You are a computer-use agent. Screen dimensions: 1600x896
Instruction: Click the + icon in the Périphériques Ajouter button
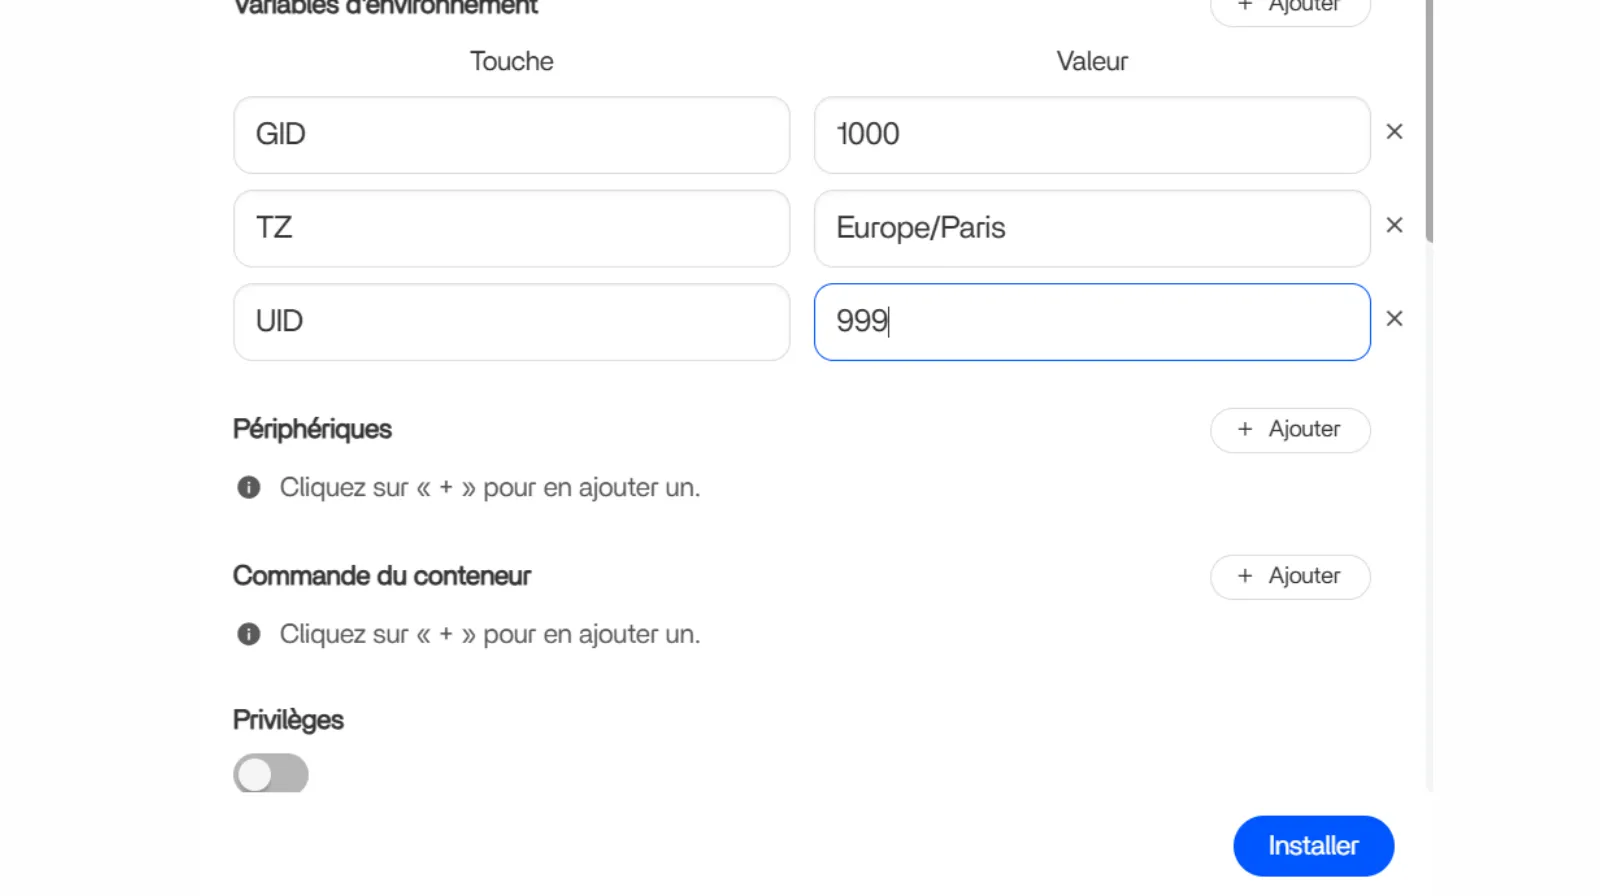click(x=1244, y=429)
